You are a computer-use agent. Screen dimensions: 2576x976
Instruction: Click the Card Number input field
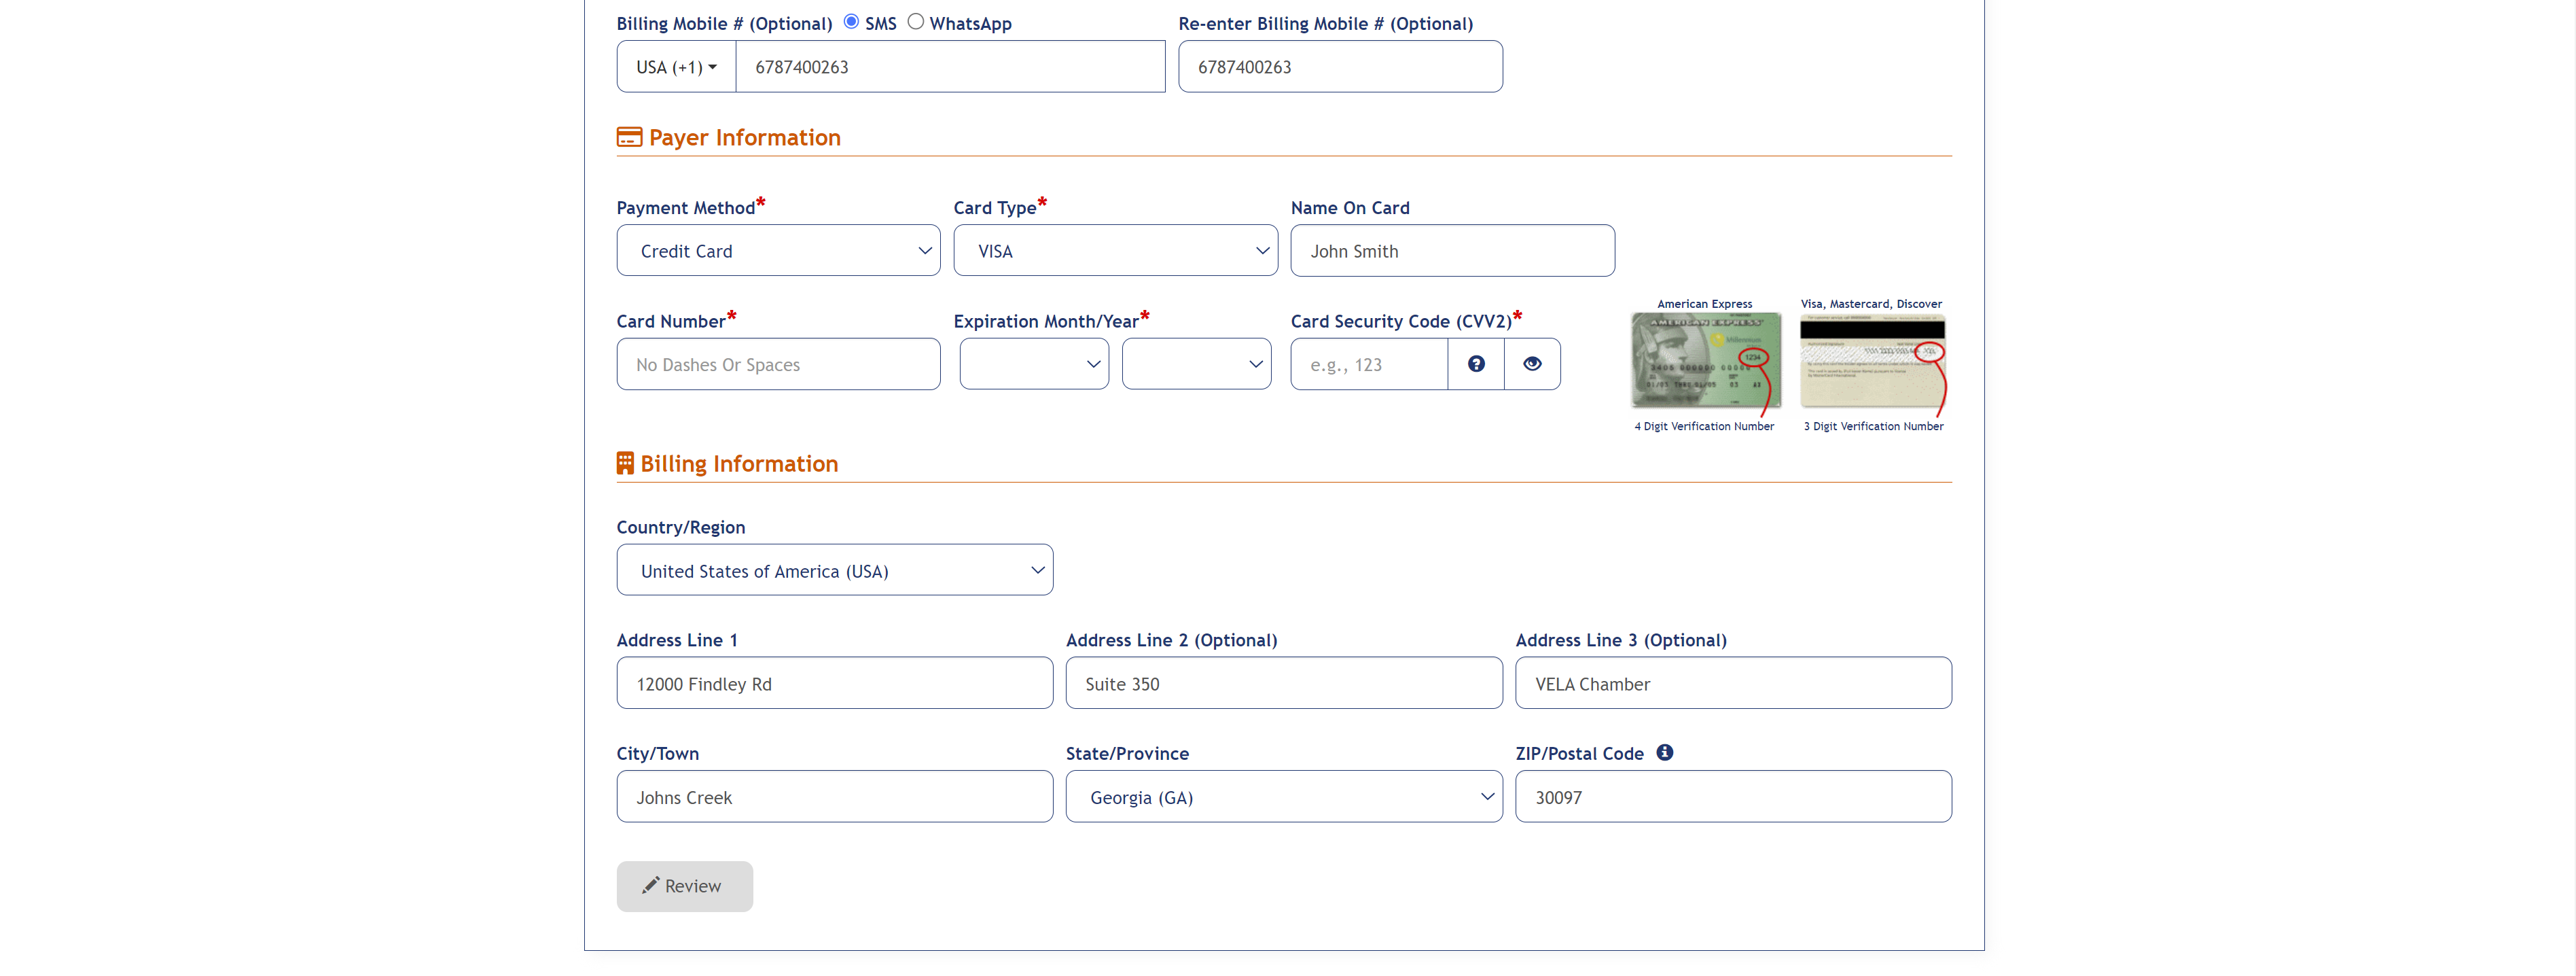(x=779, y=363)
